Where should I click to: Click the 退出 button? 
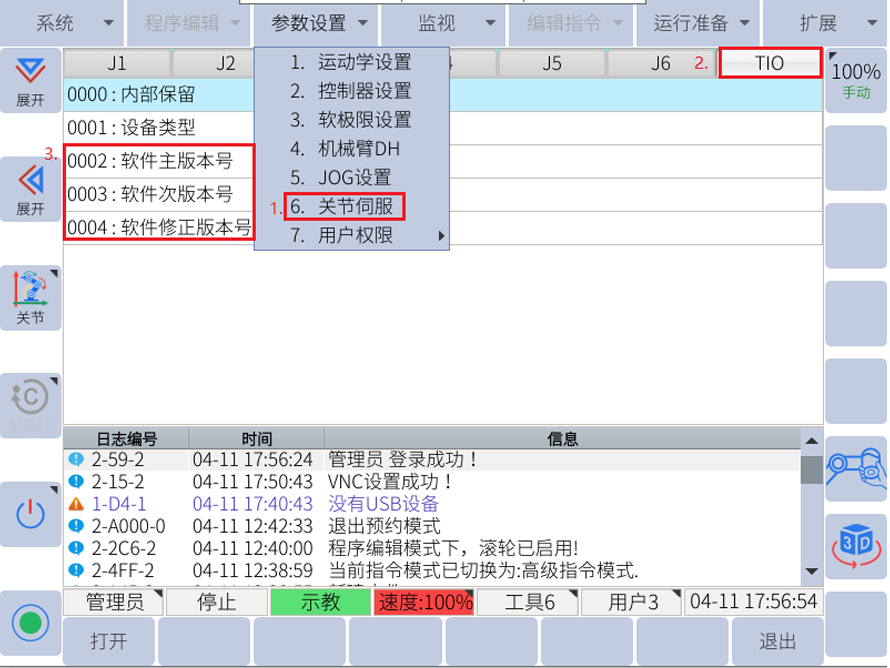click(777, 641)
